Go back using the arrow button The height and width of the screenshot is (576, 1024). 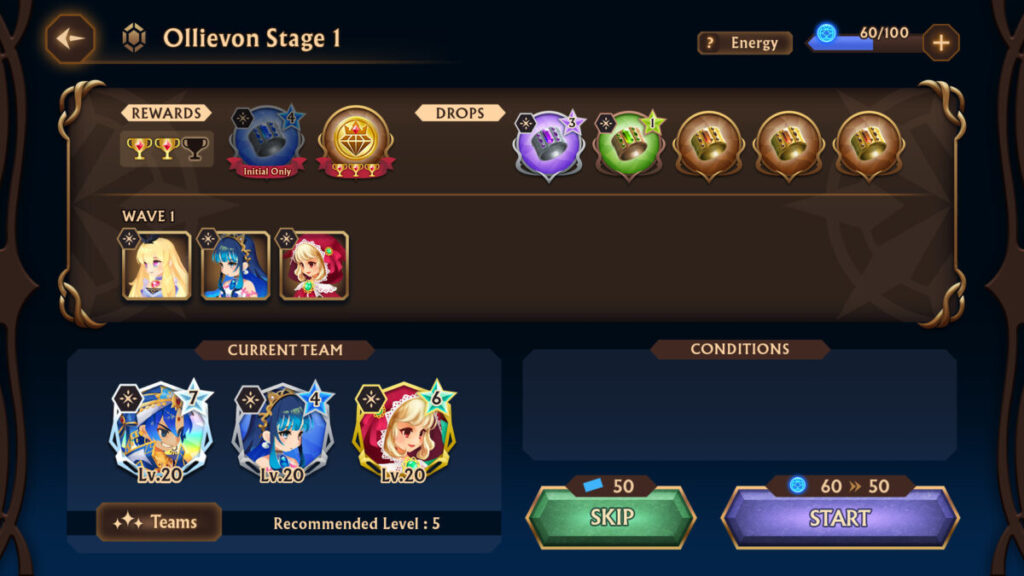70,39
